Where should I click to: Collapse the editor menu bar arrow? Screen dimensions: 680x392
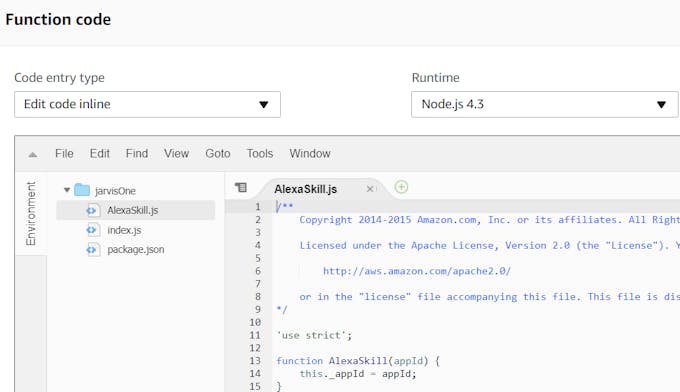[x=33, y=154]
